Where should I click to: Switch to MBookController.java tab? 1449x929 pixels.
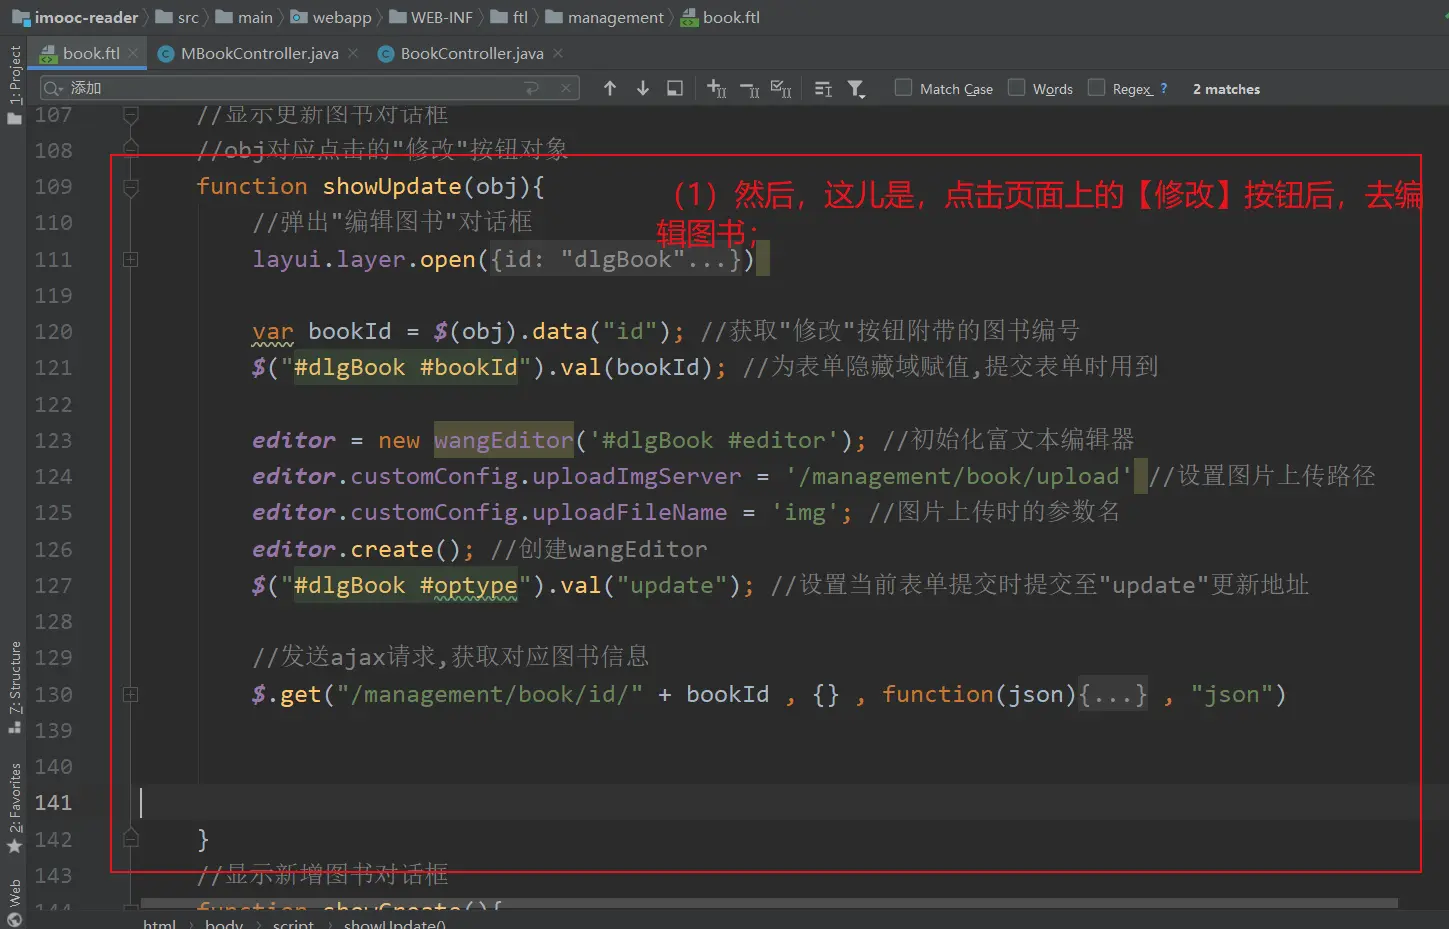point(259,54)
